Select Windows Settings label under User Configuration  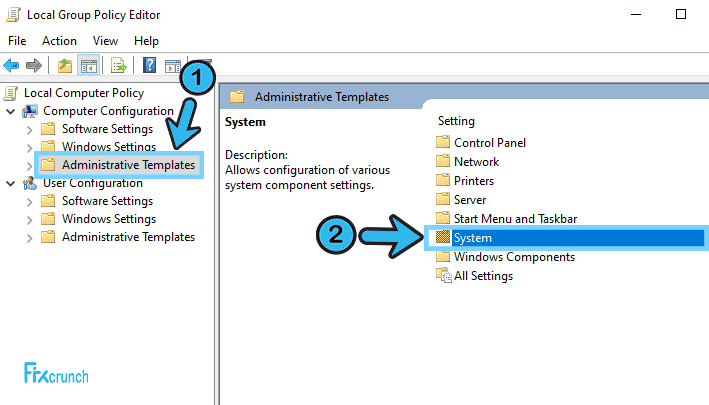click(109, 219)
